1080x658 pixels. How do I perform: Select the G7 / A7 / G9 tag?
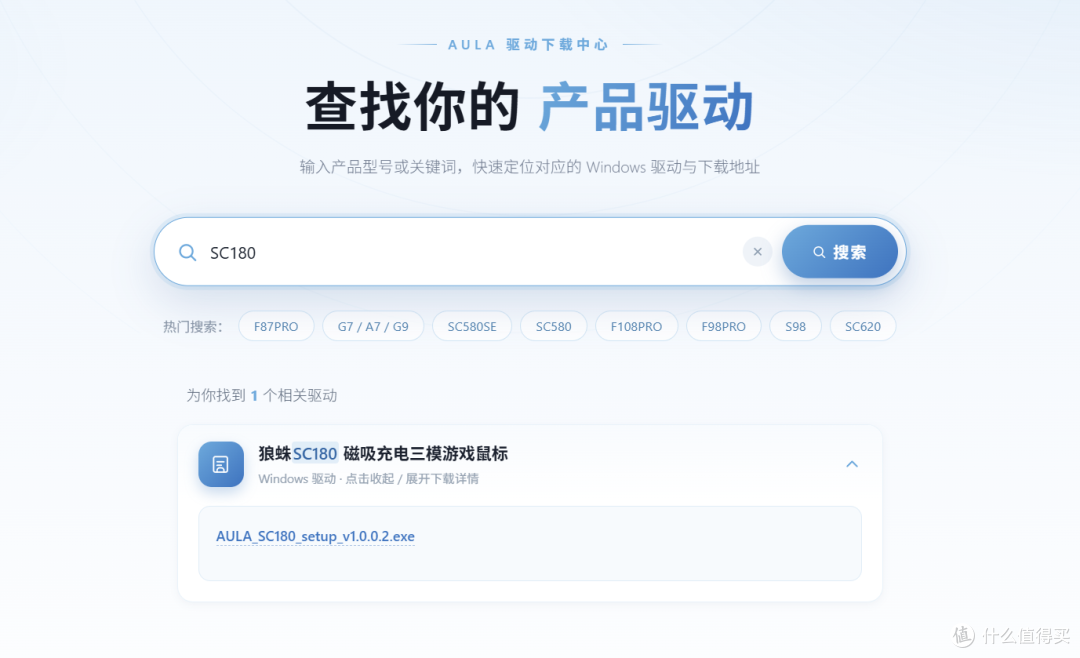coord(373,326)
